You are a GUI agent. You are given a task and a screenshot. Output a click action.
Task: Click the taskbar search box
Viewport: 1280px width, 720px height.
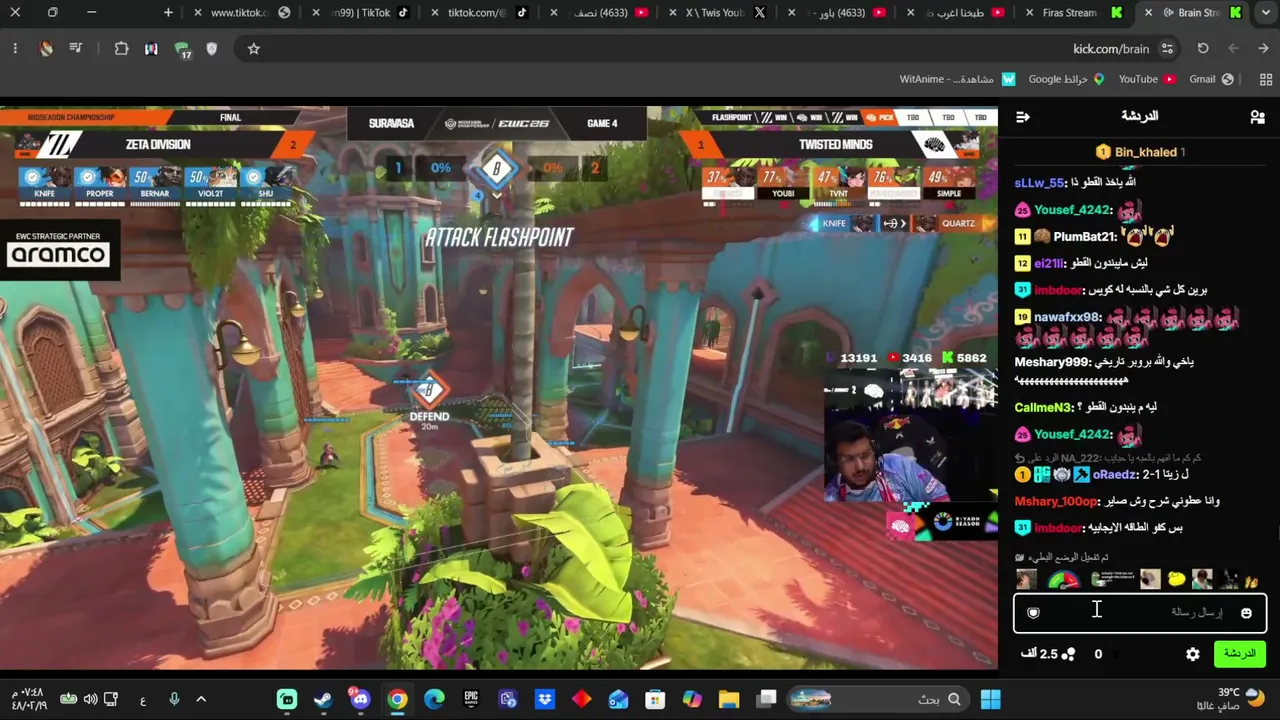[876, 699]
